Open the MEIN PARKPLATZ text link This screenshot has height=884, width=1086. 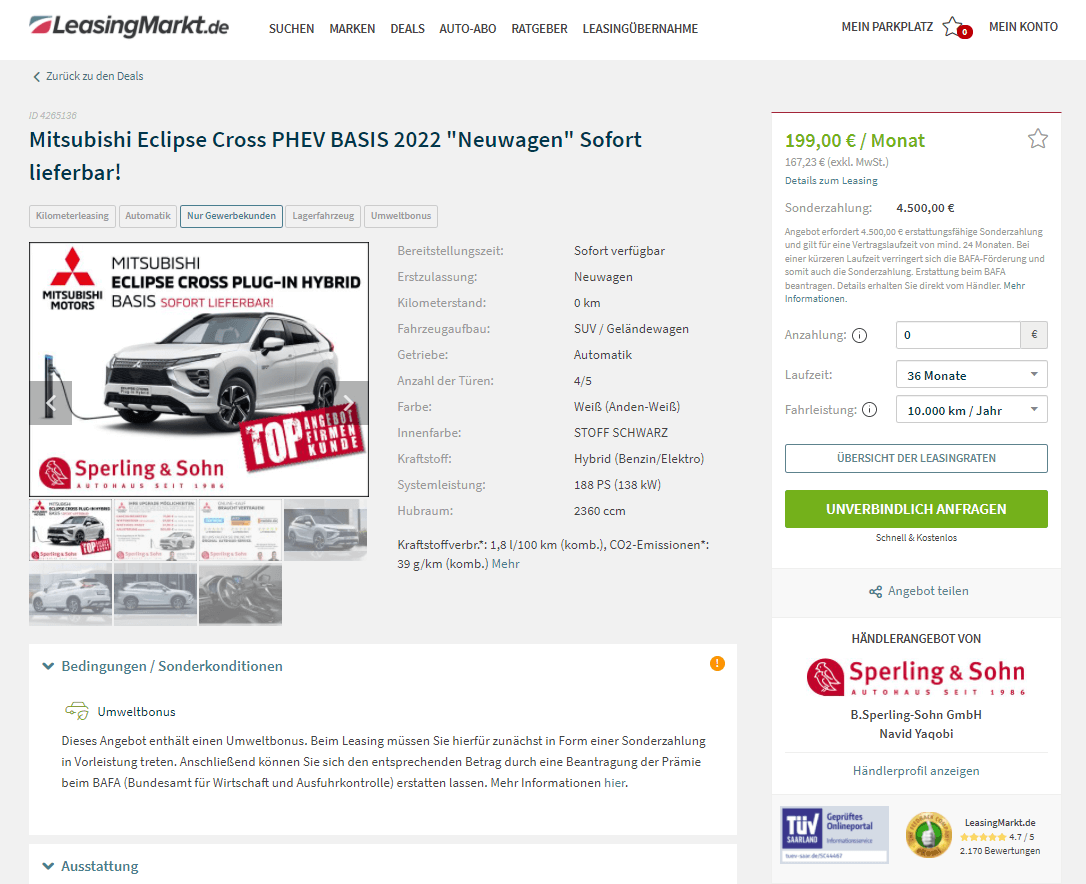887,27
